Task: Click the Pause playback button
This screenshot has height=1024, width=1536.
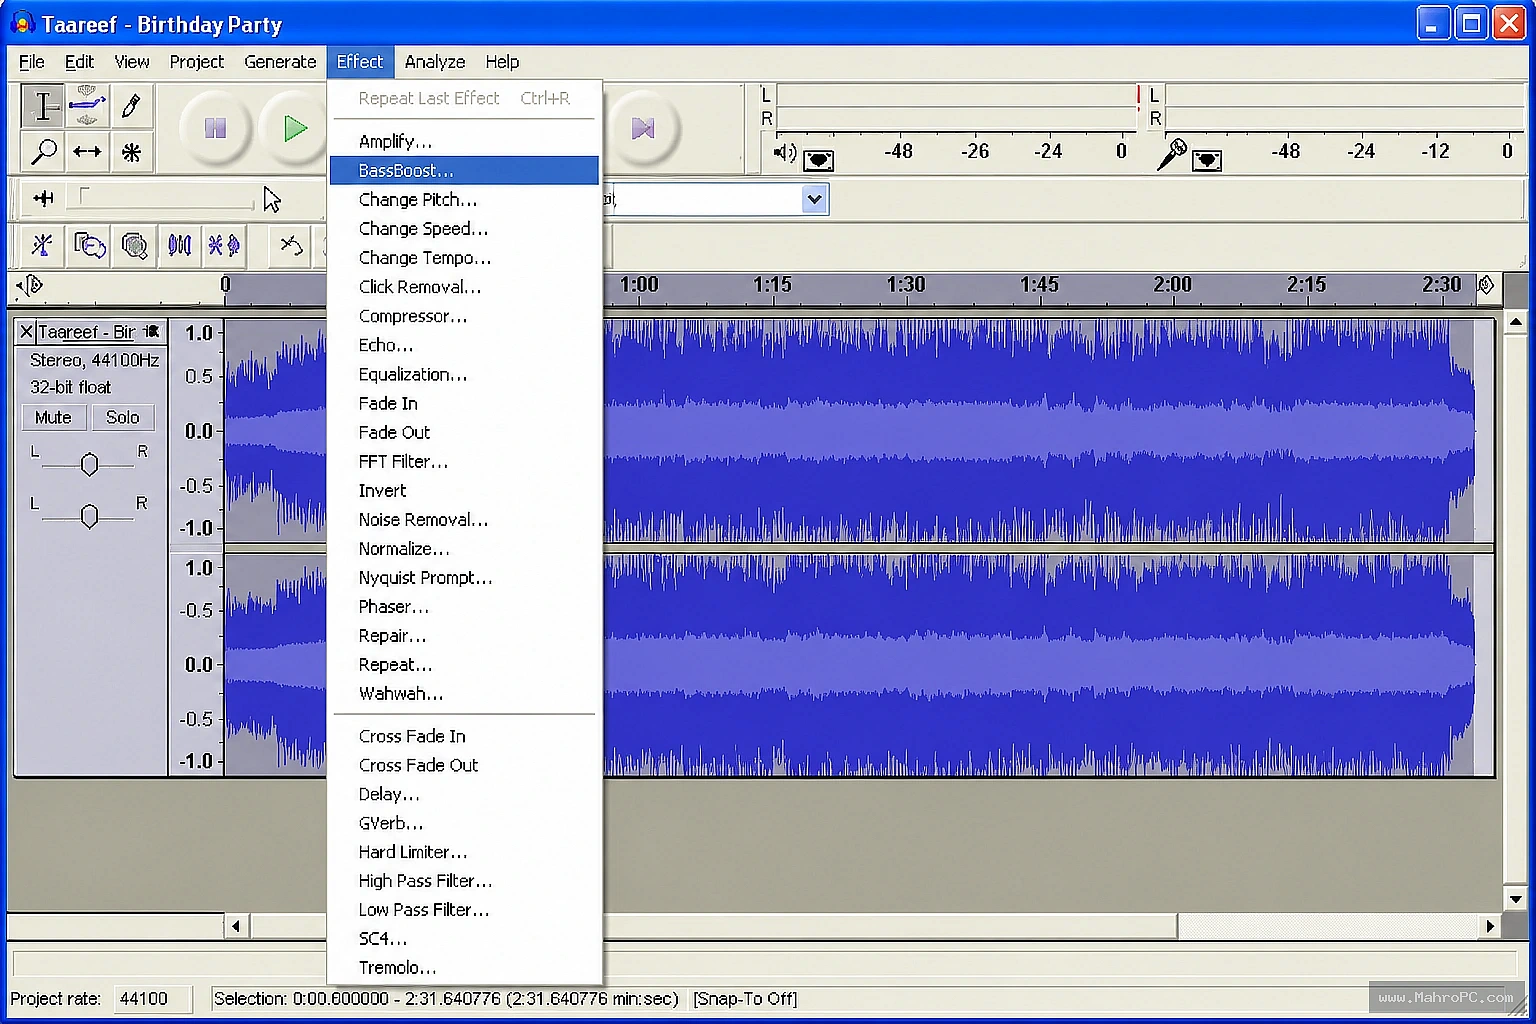Action: coord(215,128)
